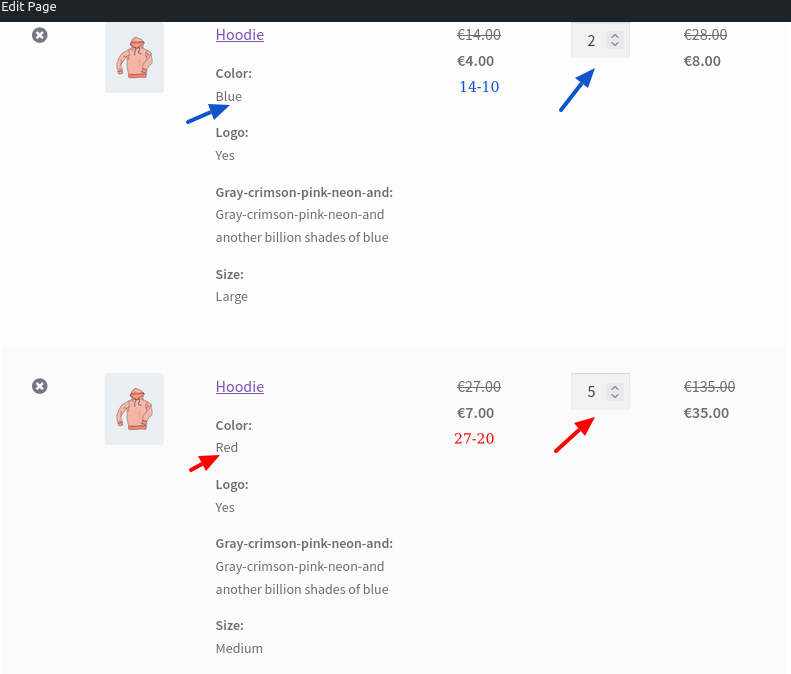Image resolution: width=791 pixels, height=674 pixels.
Task: Open the first Hoodie product thumbnail
Action: point(134,57)
